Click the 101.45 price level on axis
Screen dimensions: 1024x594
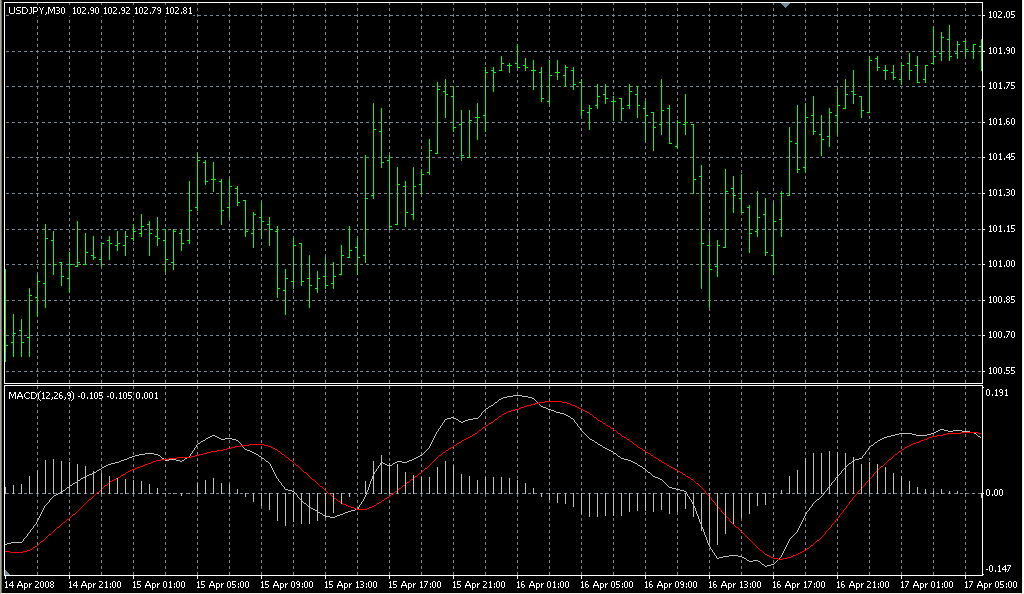[1002, 157]
